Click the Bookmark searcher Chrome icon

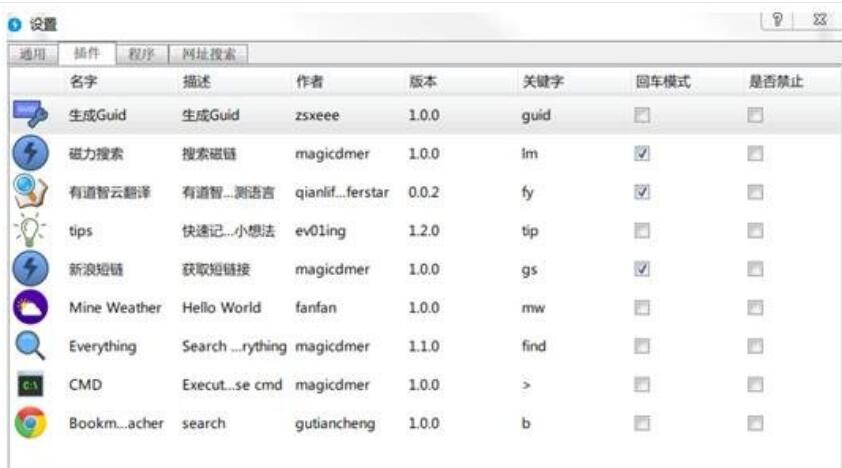click(x=31, y=423)
